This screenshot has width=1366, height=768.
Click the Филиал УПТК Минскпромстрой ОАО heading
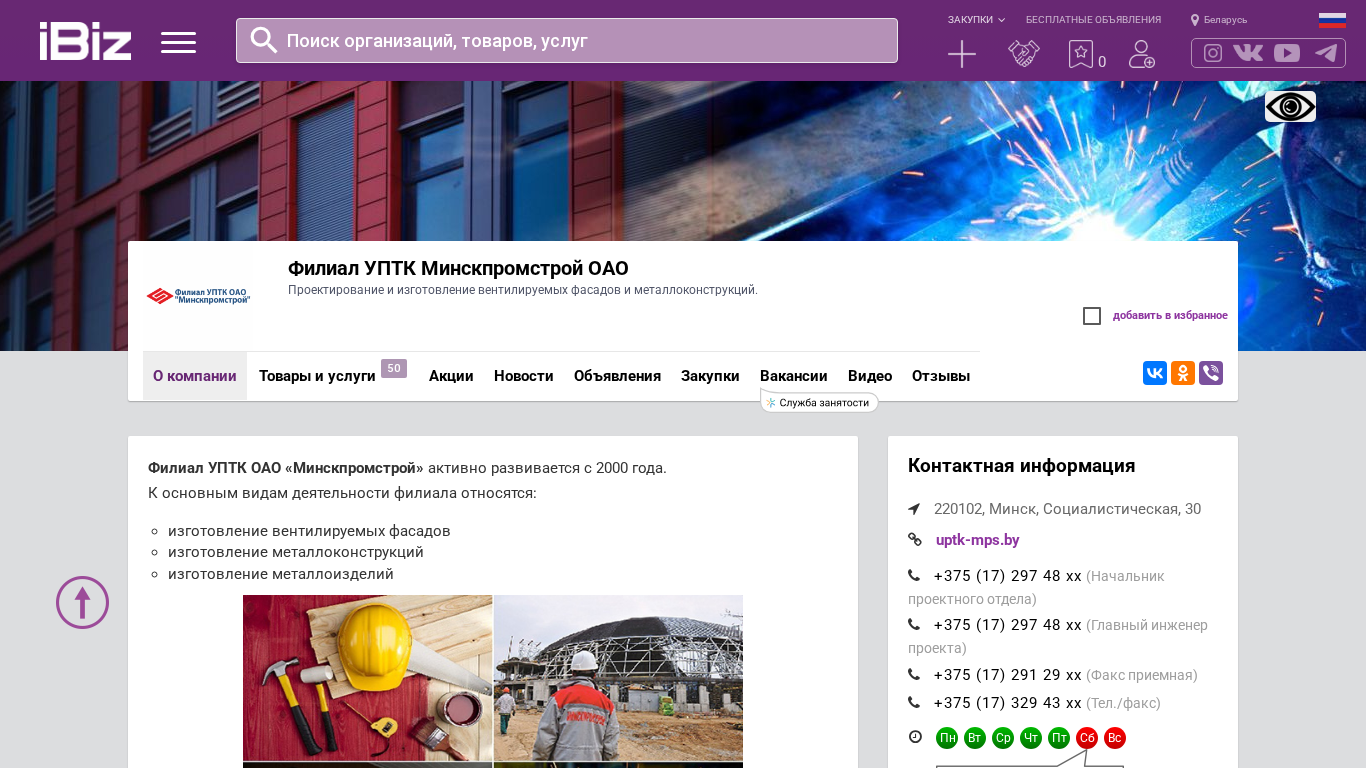pyautogui.click(x=458, y=268)
